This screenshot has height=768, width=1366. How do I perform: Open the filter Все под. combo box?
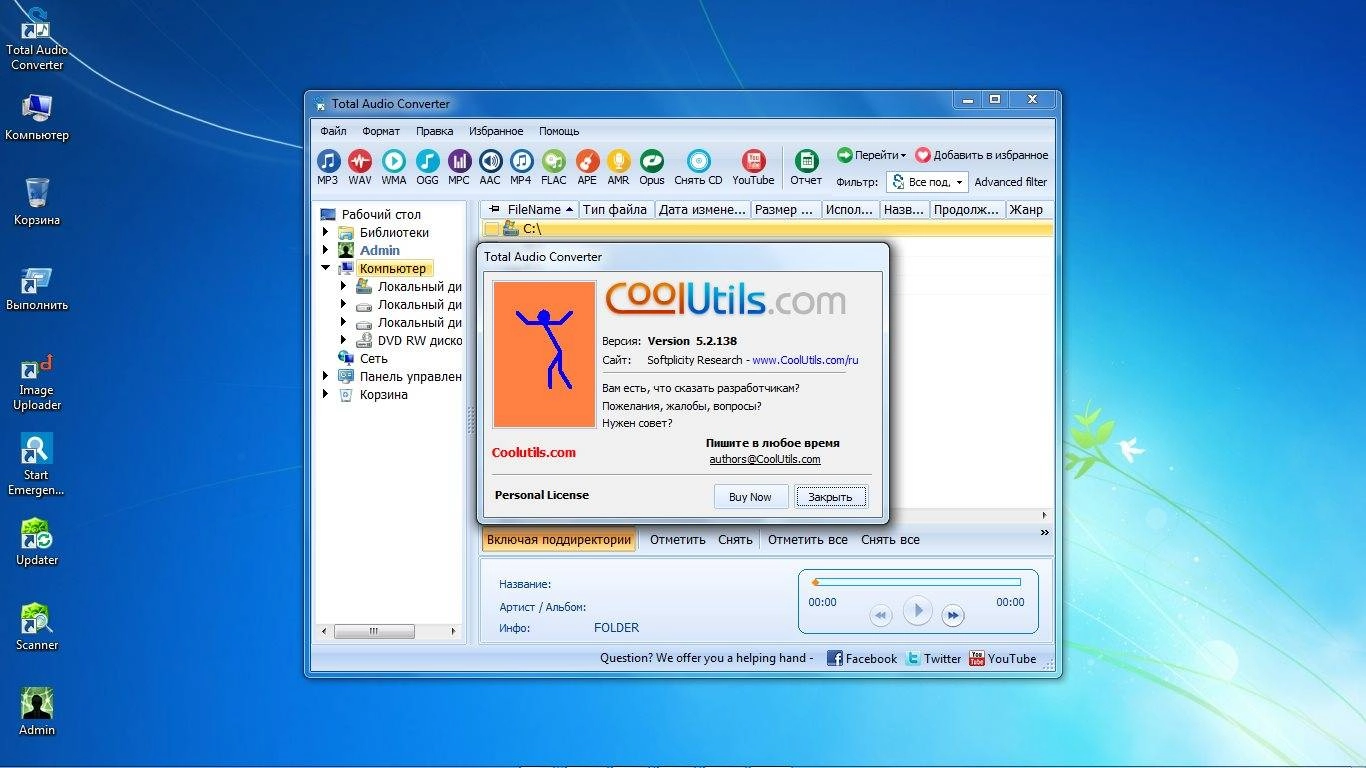[x=928, y=182]
